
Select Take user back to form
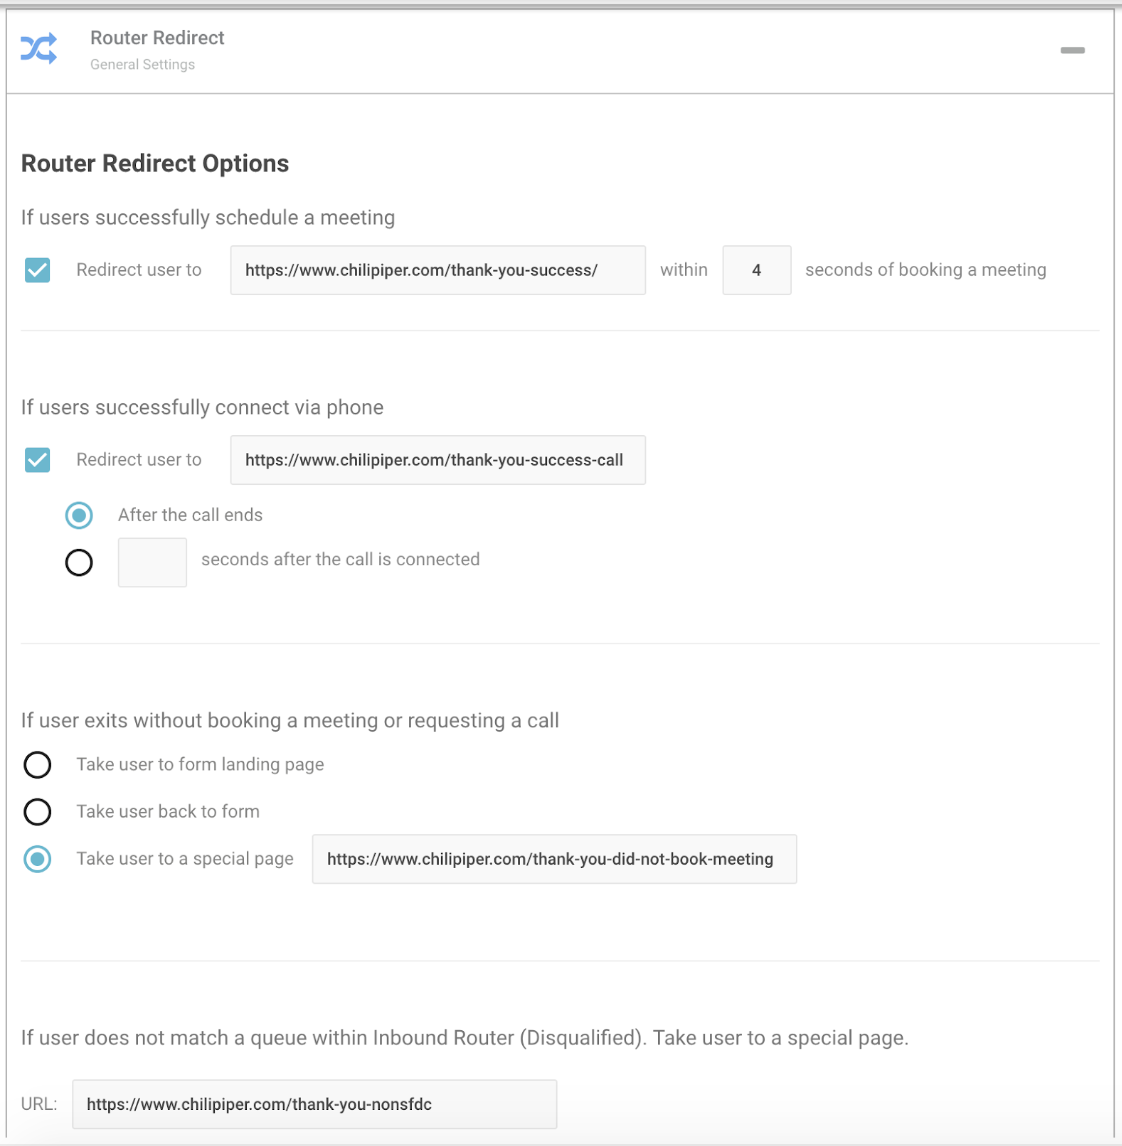coord(37,812)
